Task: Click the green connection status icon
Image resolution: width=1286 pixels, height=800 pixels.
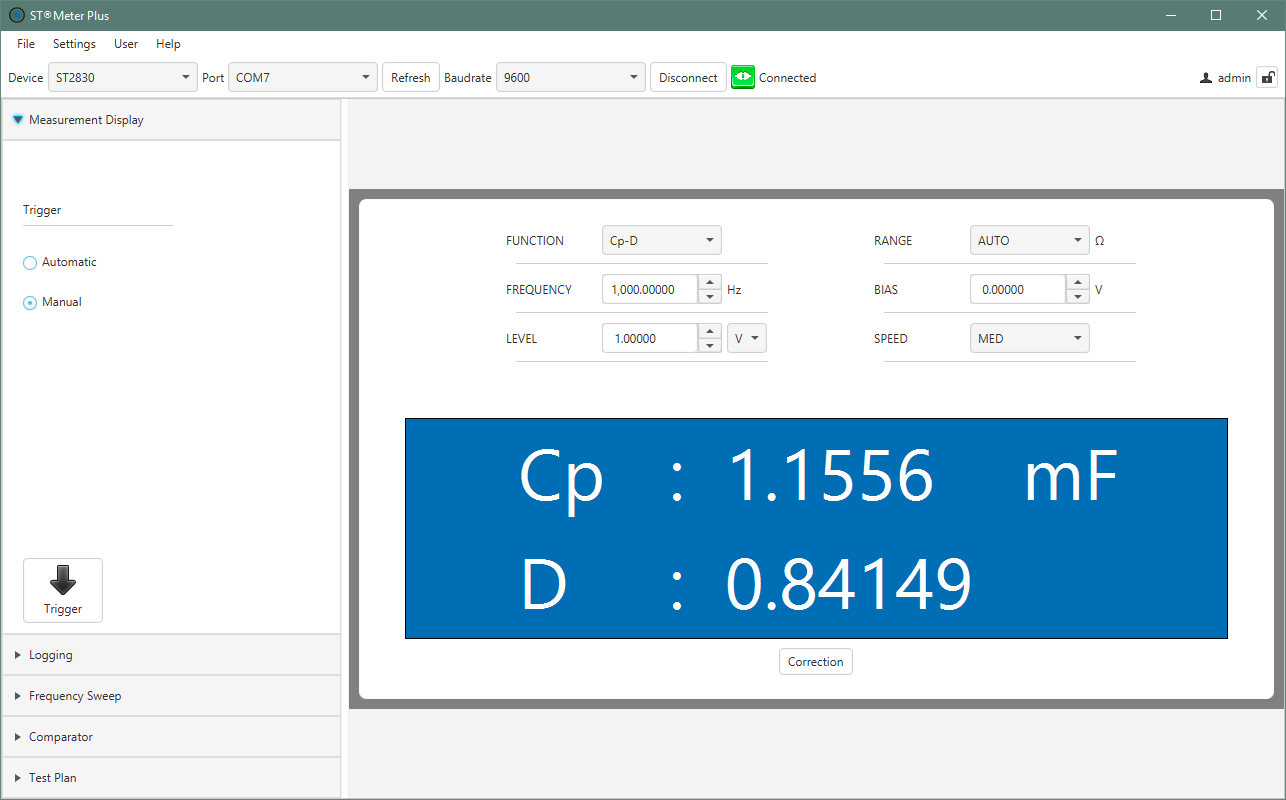Action: (742, 77)
